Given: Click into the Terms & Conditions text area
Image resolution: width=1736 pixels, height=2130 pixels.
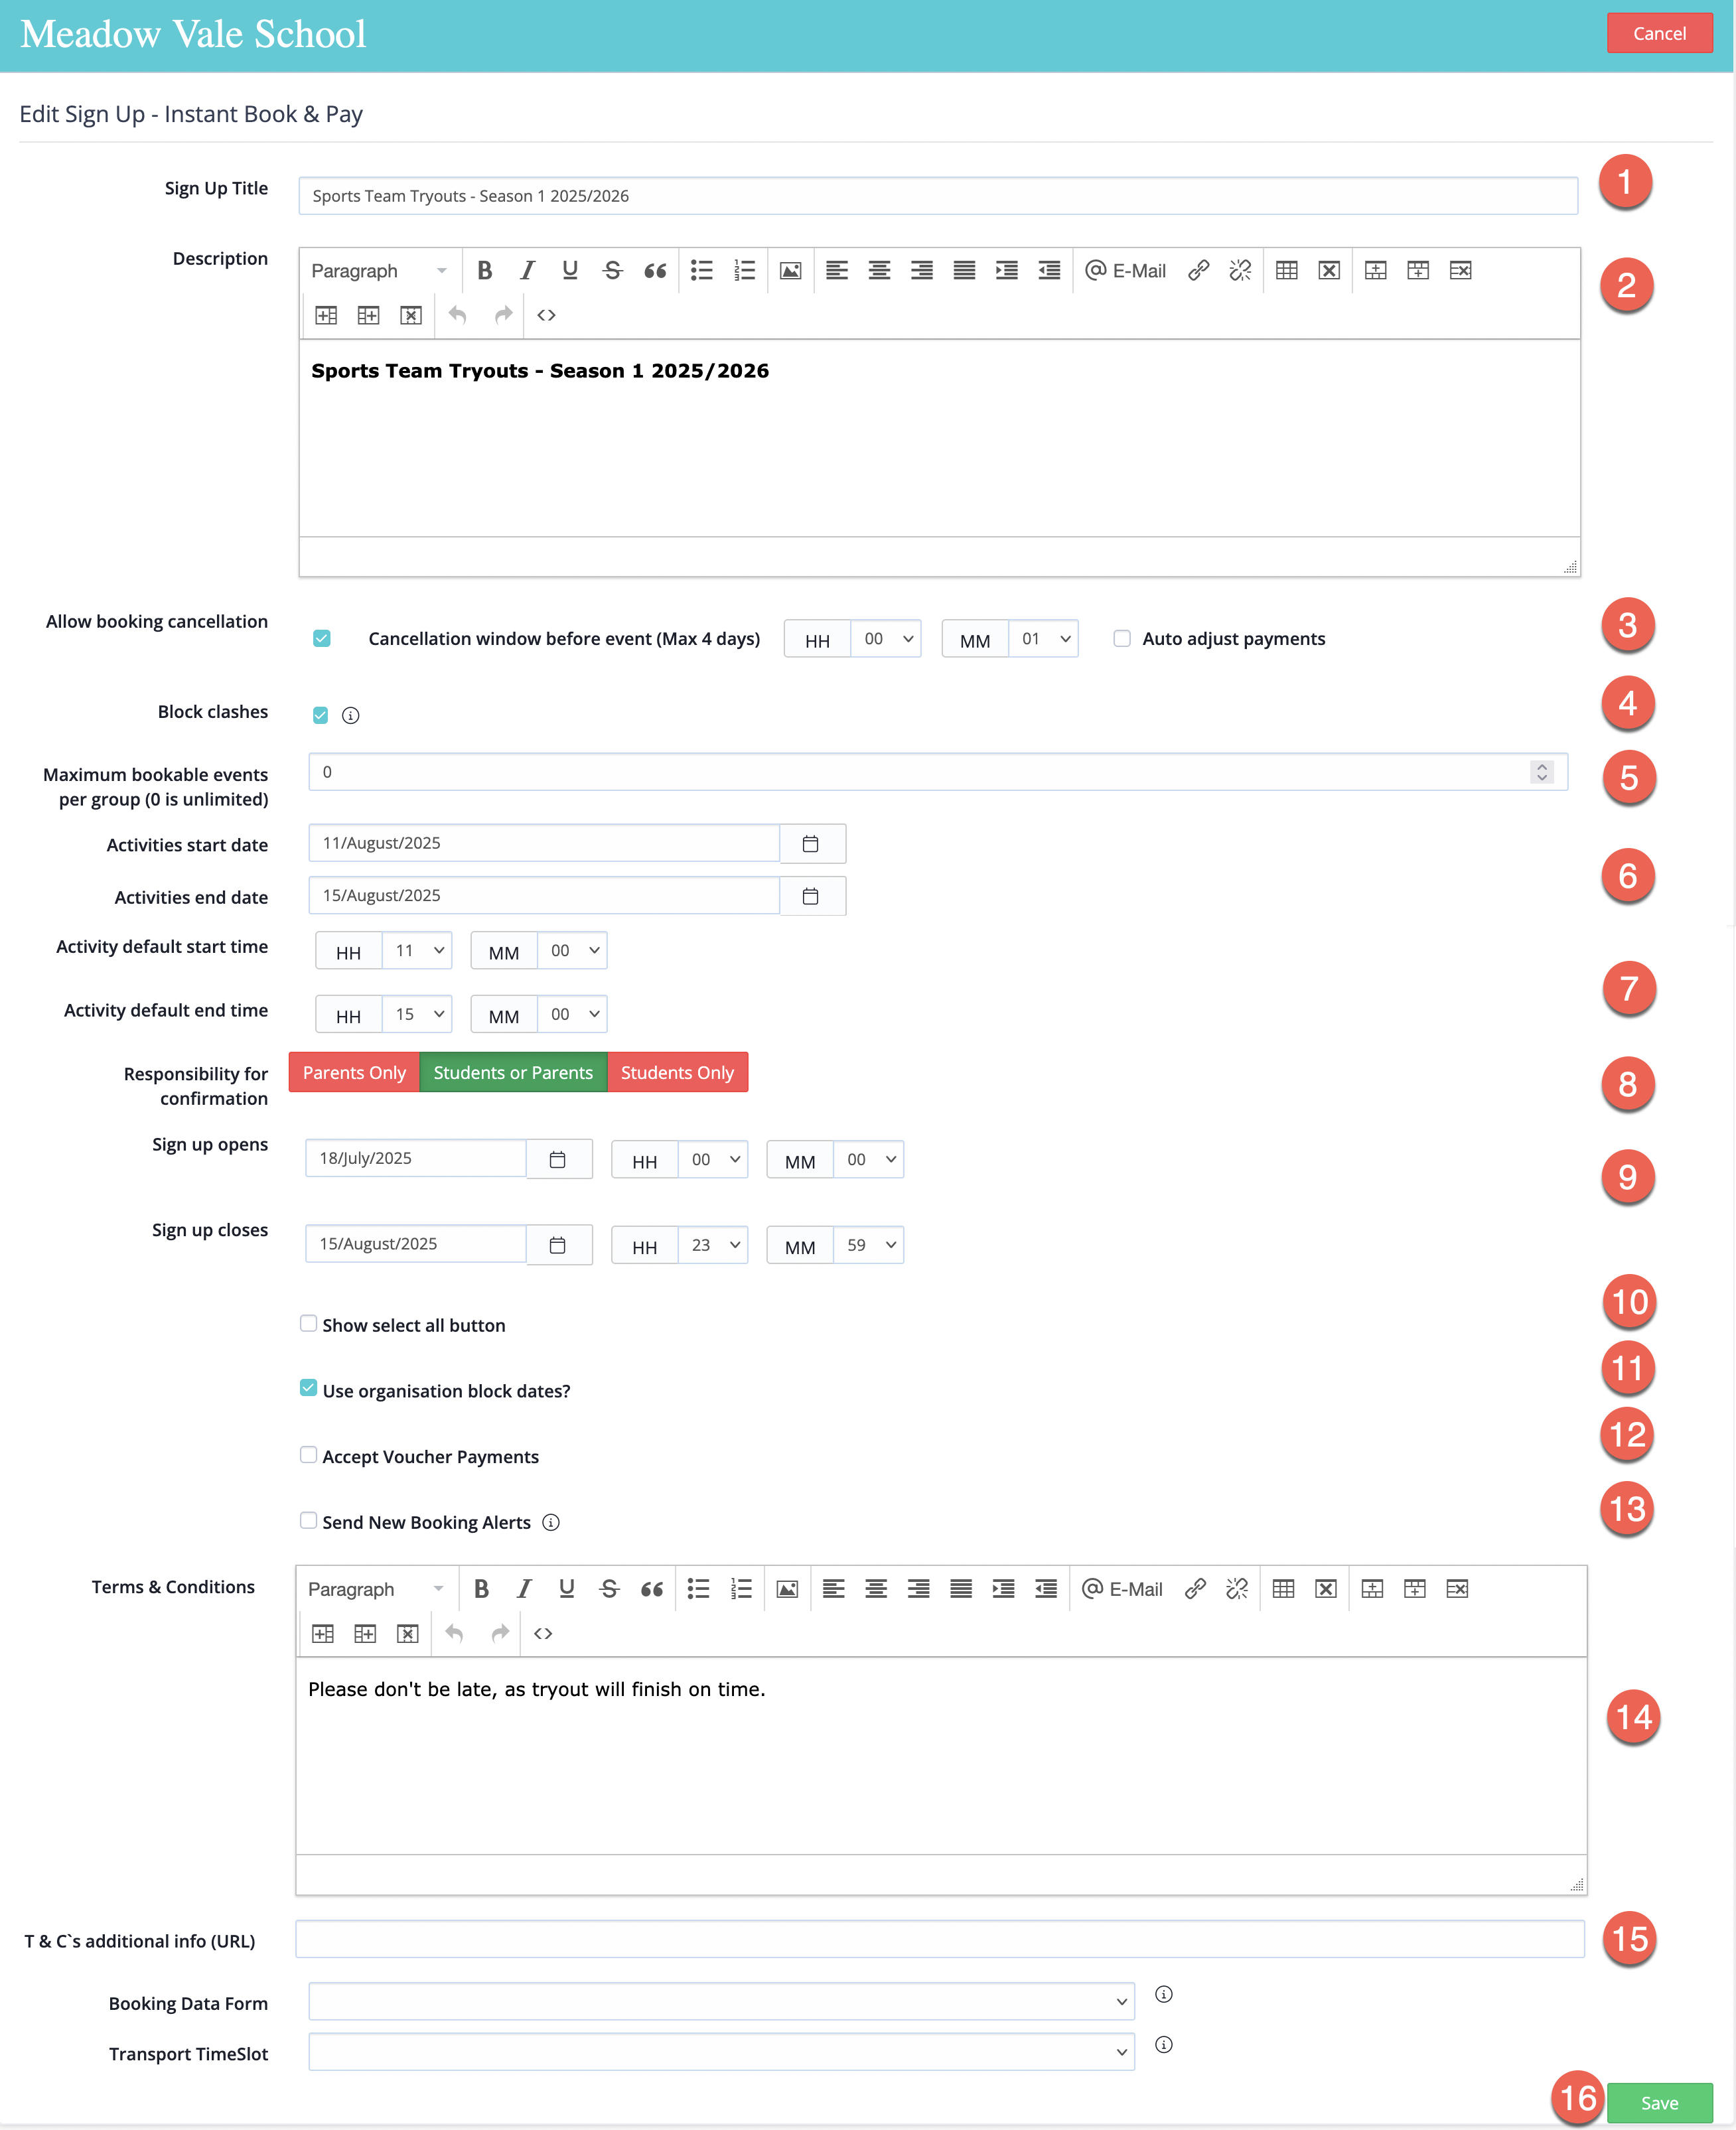Looking at the screenshot, I should pyautogui.click(x=941, y=1756).
